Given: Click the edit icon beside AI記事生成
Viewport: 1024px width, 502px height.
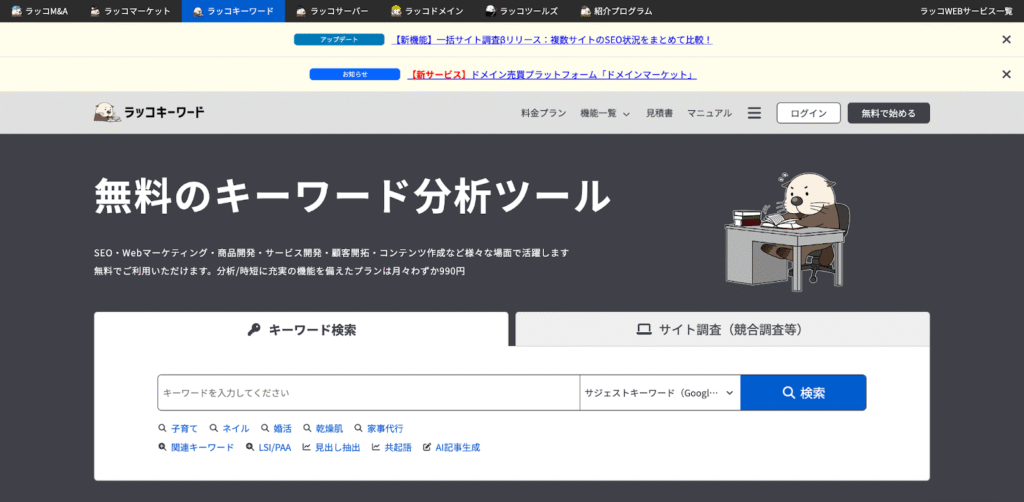Looking at the screenshot, I should click(x=428, y=448).
